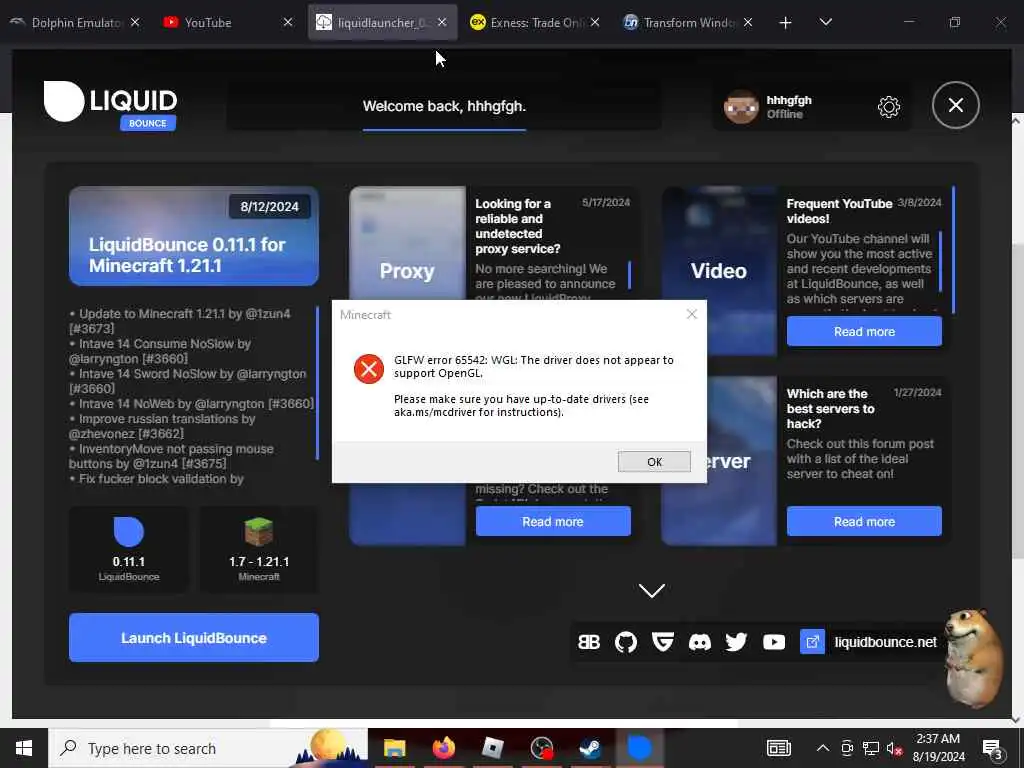The height and width of the screenshot is (768, 1024).
Task: Open the Windows Start menu
Action: [24, 748]
